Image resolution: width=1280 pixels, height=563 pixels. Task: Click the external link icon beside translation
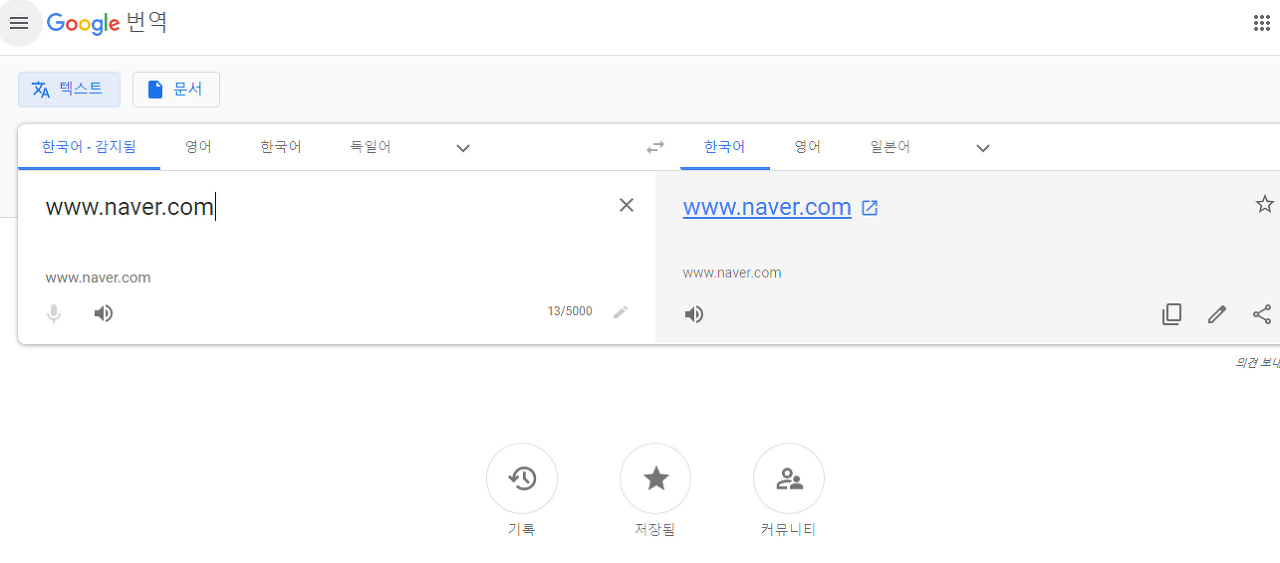[870, 208]
